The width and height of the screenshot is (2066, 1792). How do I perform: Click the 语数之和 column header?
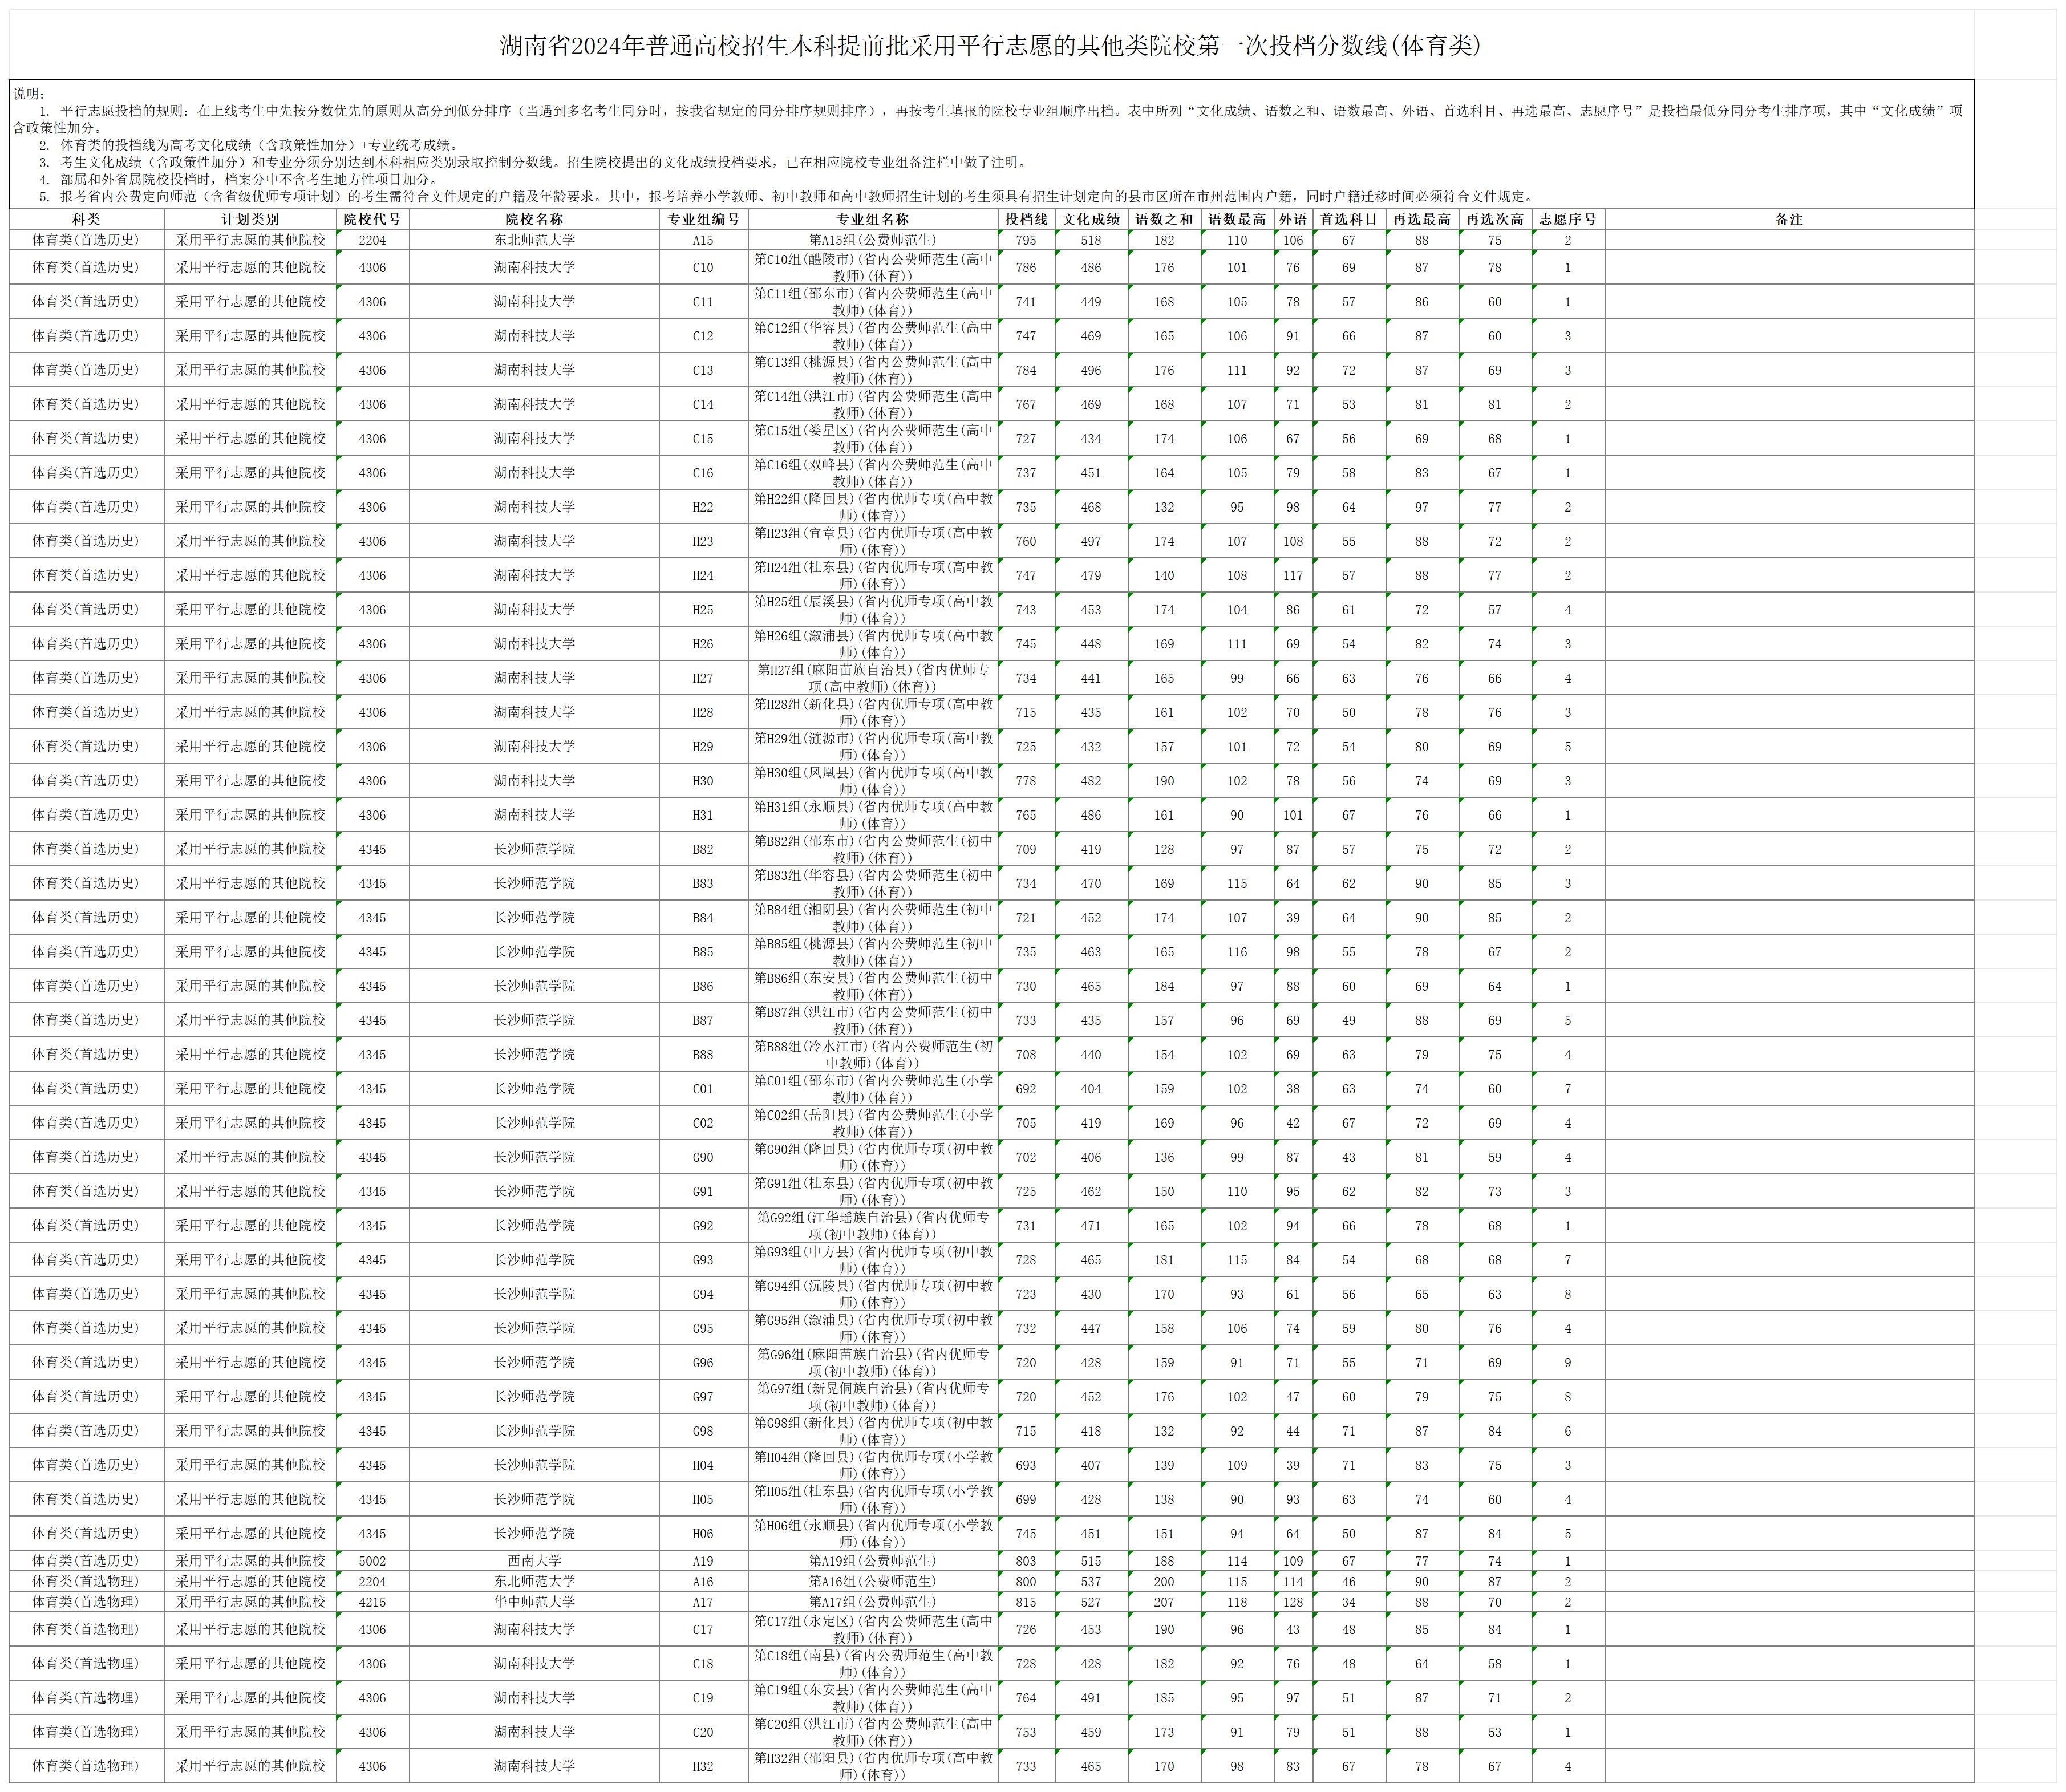1164,219
